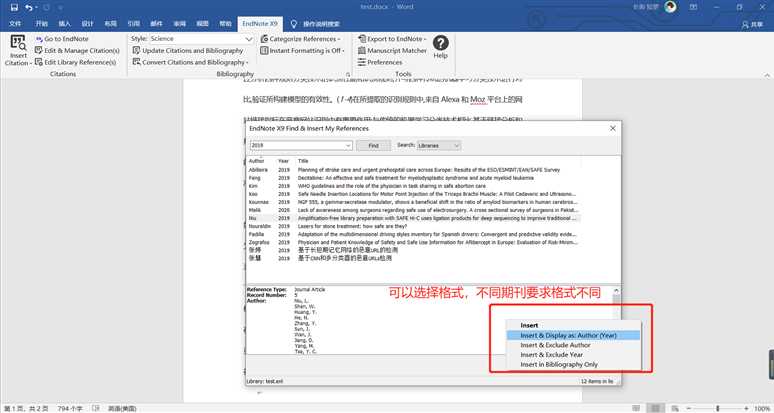Open EndNote Preferences

[380, 63]
